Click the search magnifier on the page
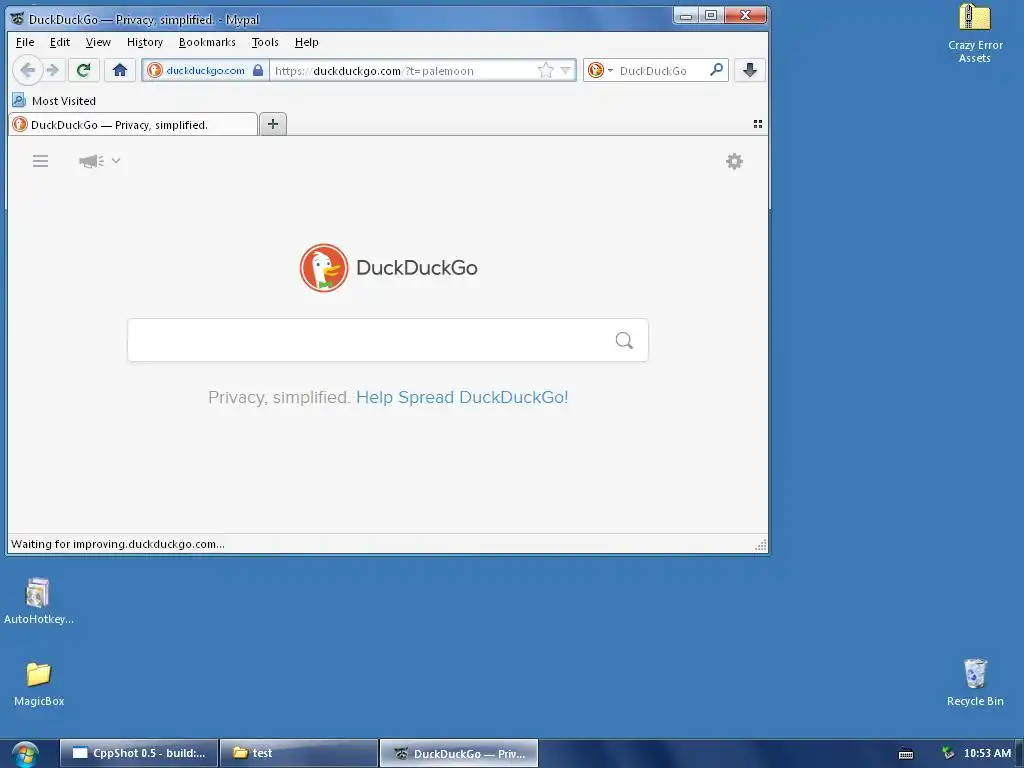1024x768 pixels. pyautogui.click(x=624, y=340)
